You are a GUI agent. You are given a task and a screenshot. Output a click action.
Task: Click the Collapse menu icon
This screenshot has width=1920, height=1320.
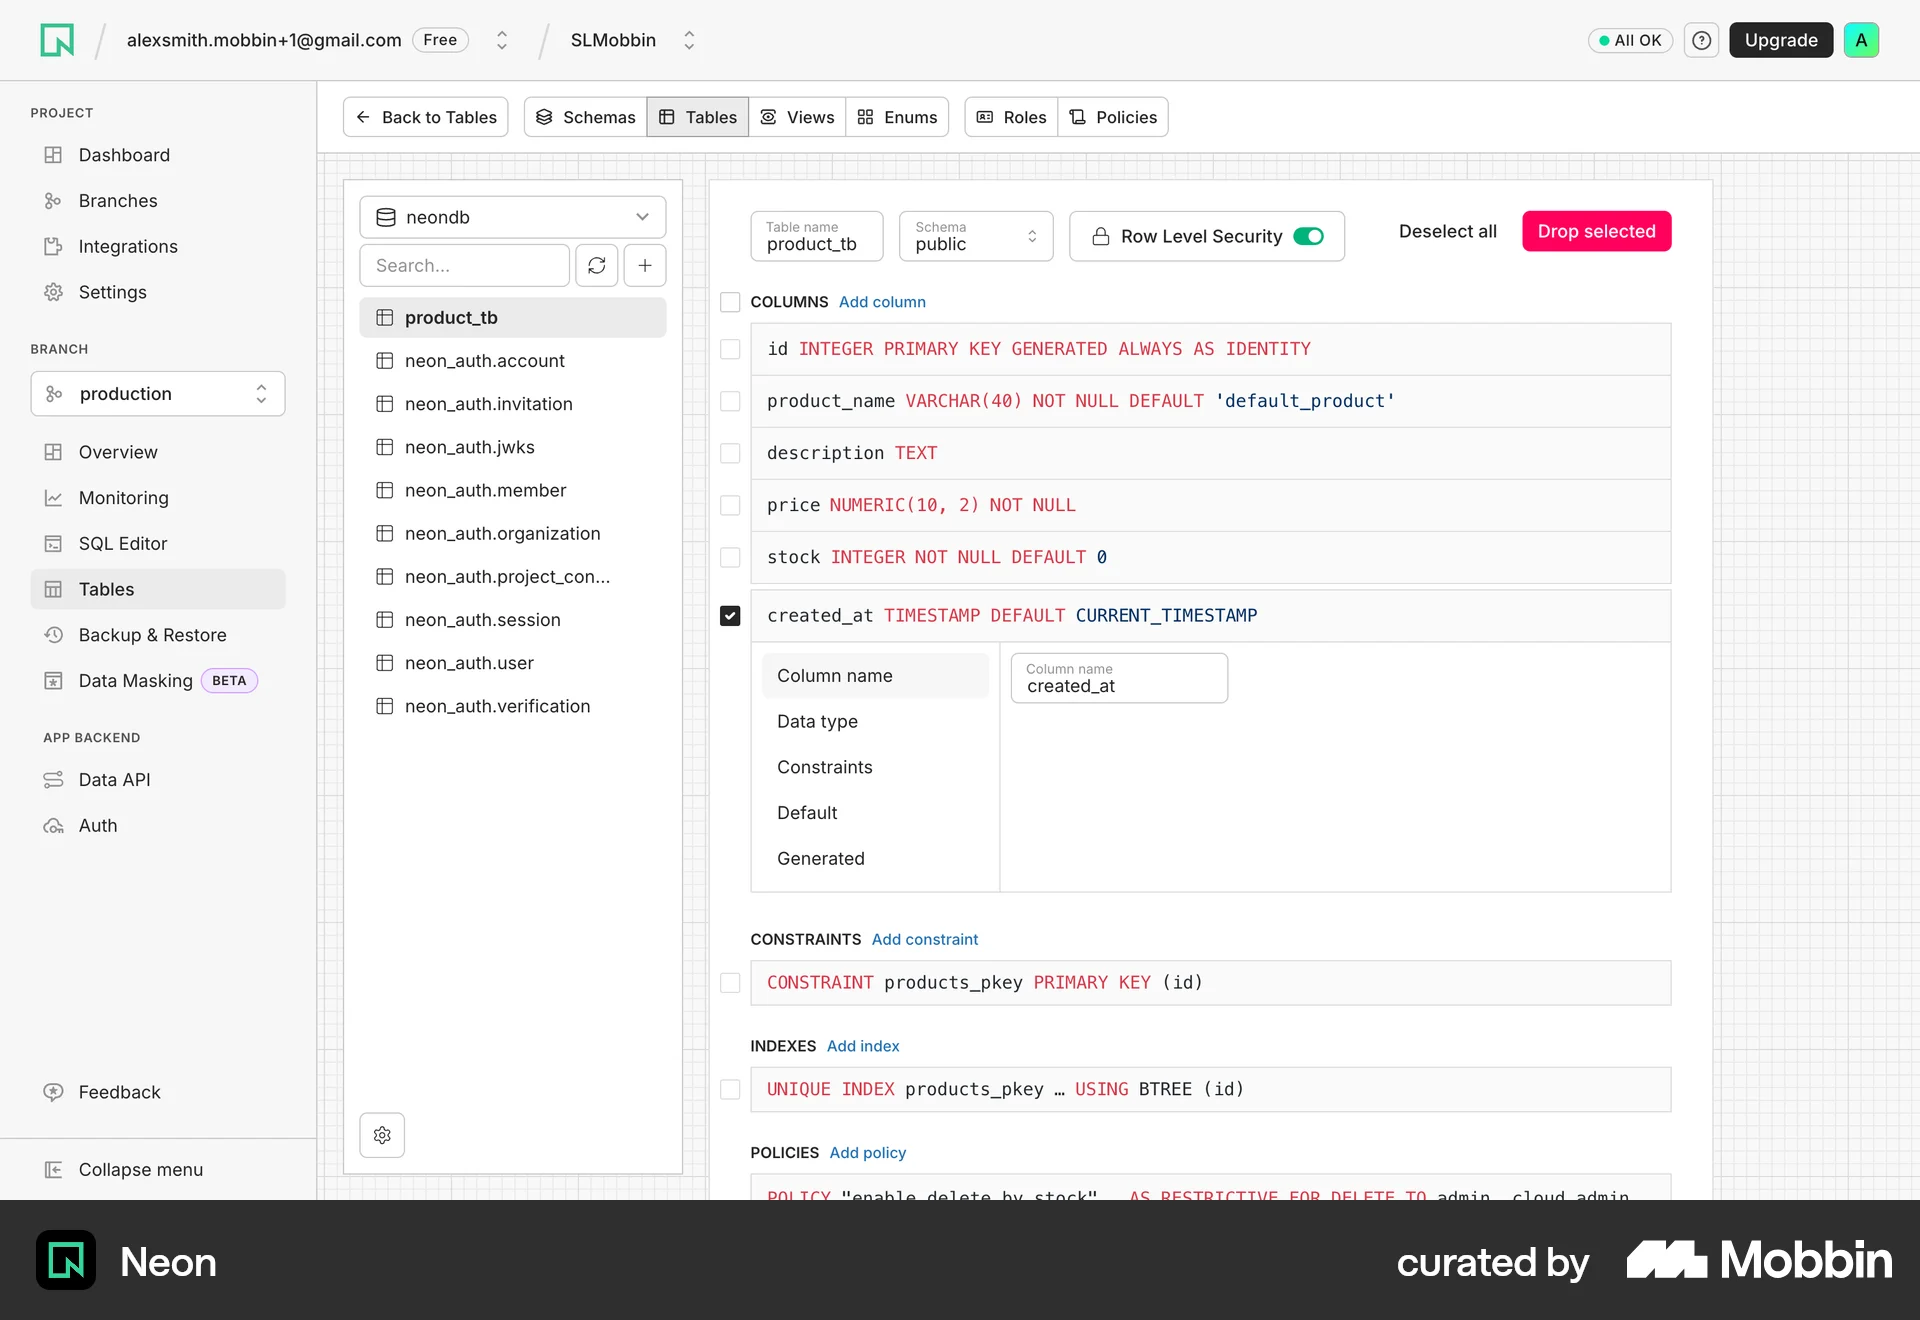click(53, 1170)
